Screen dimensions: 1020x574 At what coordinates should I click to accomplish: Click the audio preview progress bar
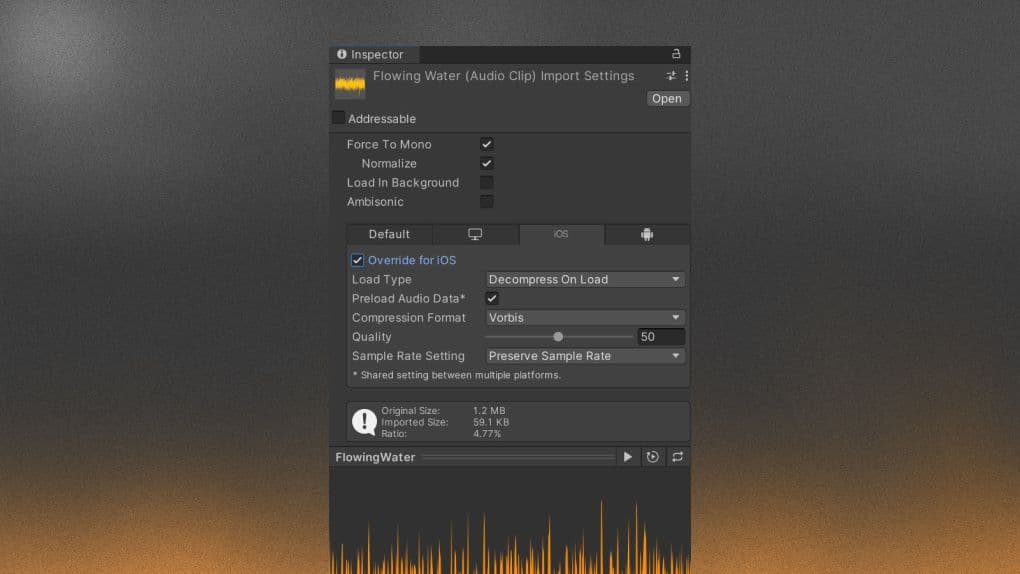tap(517, 458)
